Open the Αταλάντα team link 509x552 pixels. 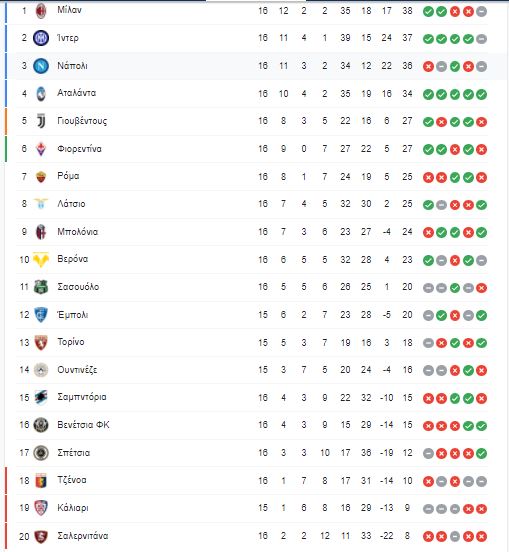(76, 93)
